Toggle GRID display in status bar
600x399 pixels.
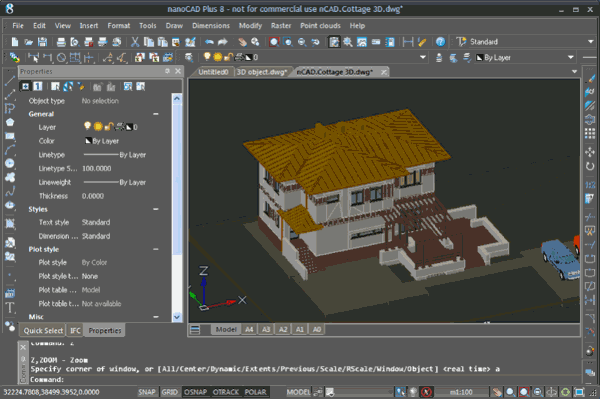pos(170,392)
